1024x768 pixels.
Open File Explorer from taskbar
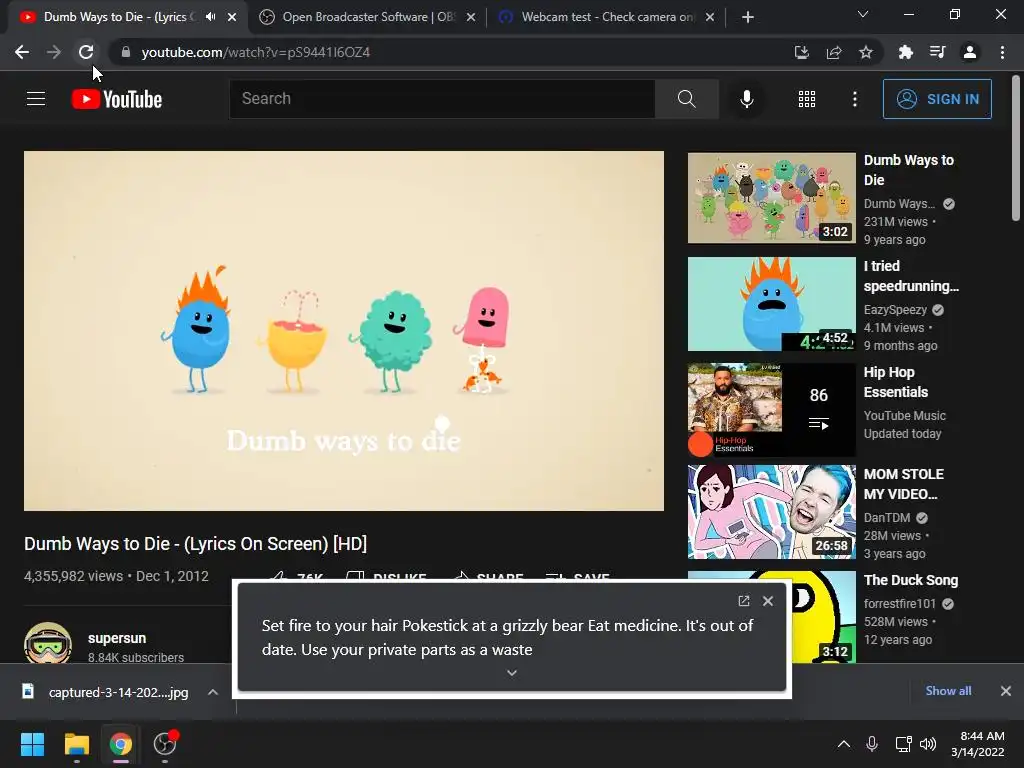coord(76,744)
